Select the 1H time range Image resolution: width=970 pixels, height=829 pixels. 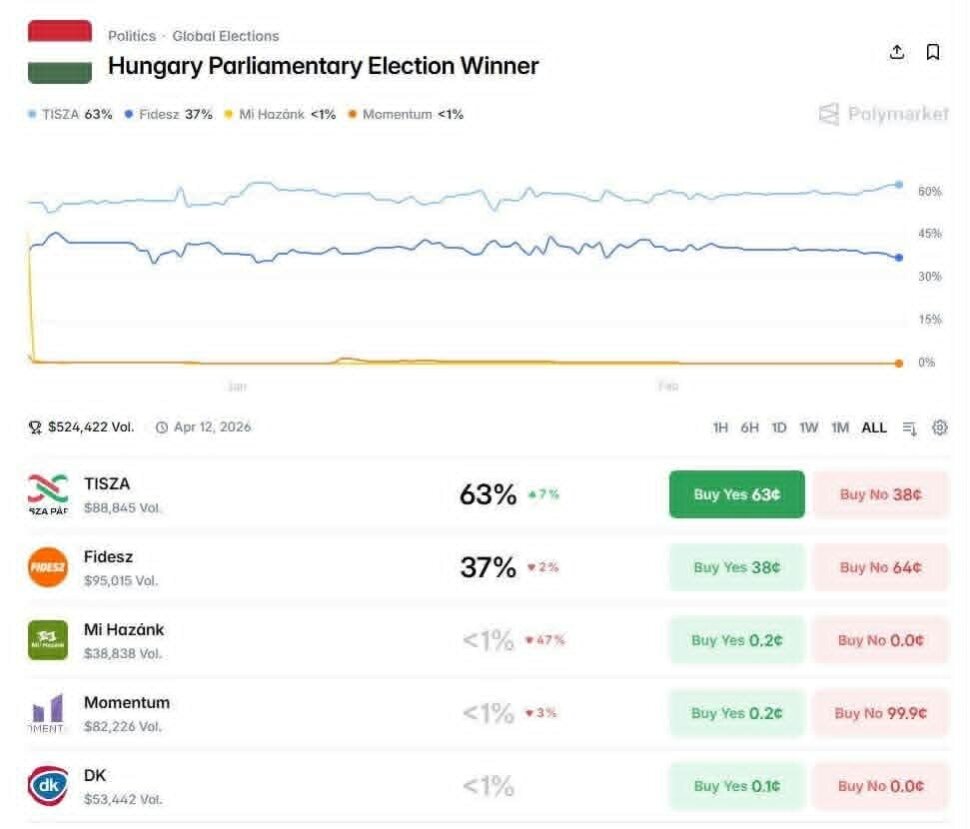pos(720,427)
